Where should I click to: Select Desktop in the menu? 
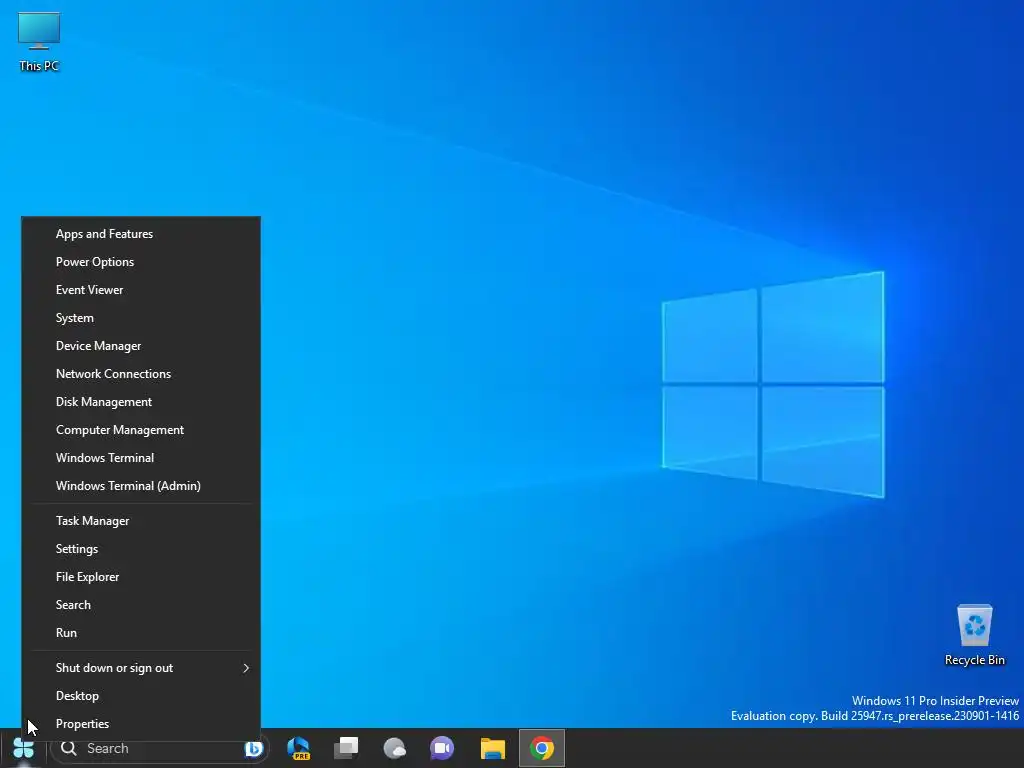(141, 696)
